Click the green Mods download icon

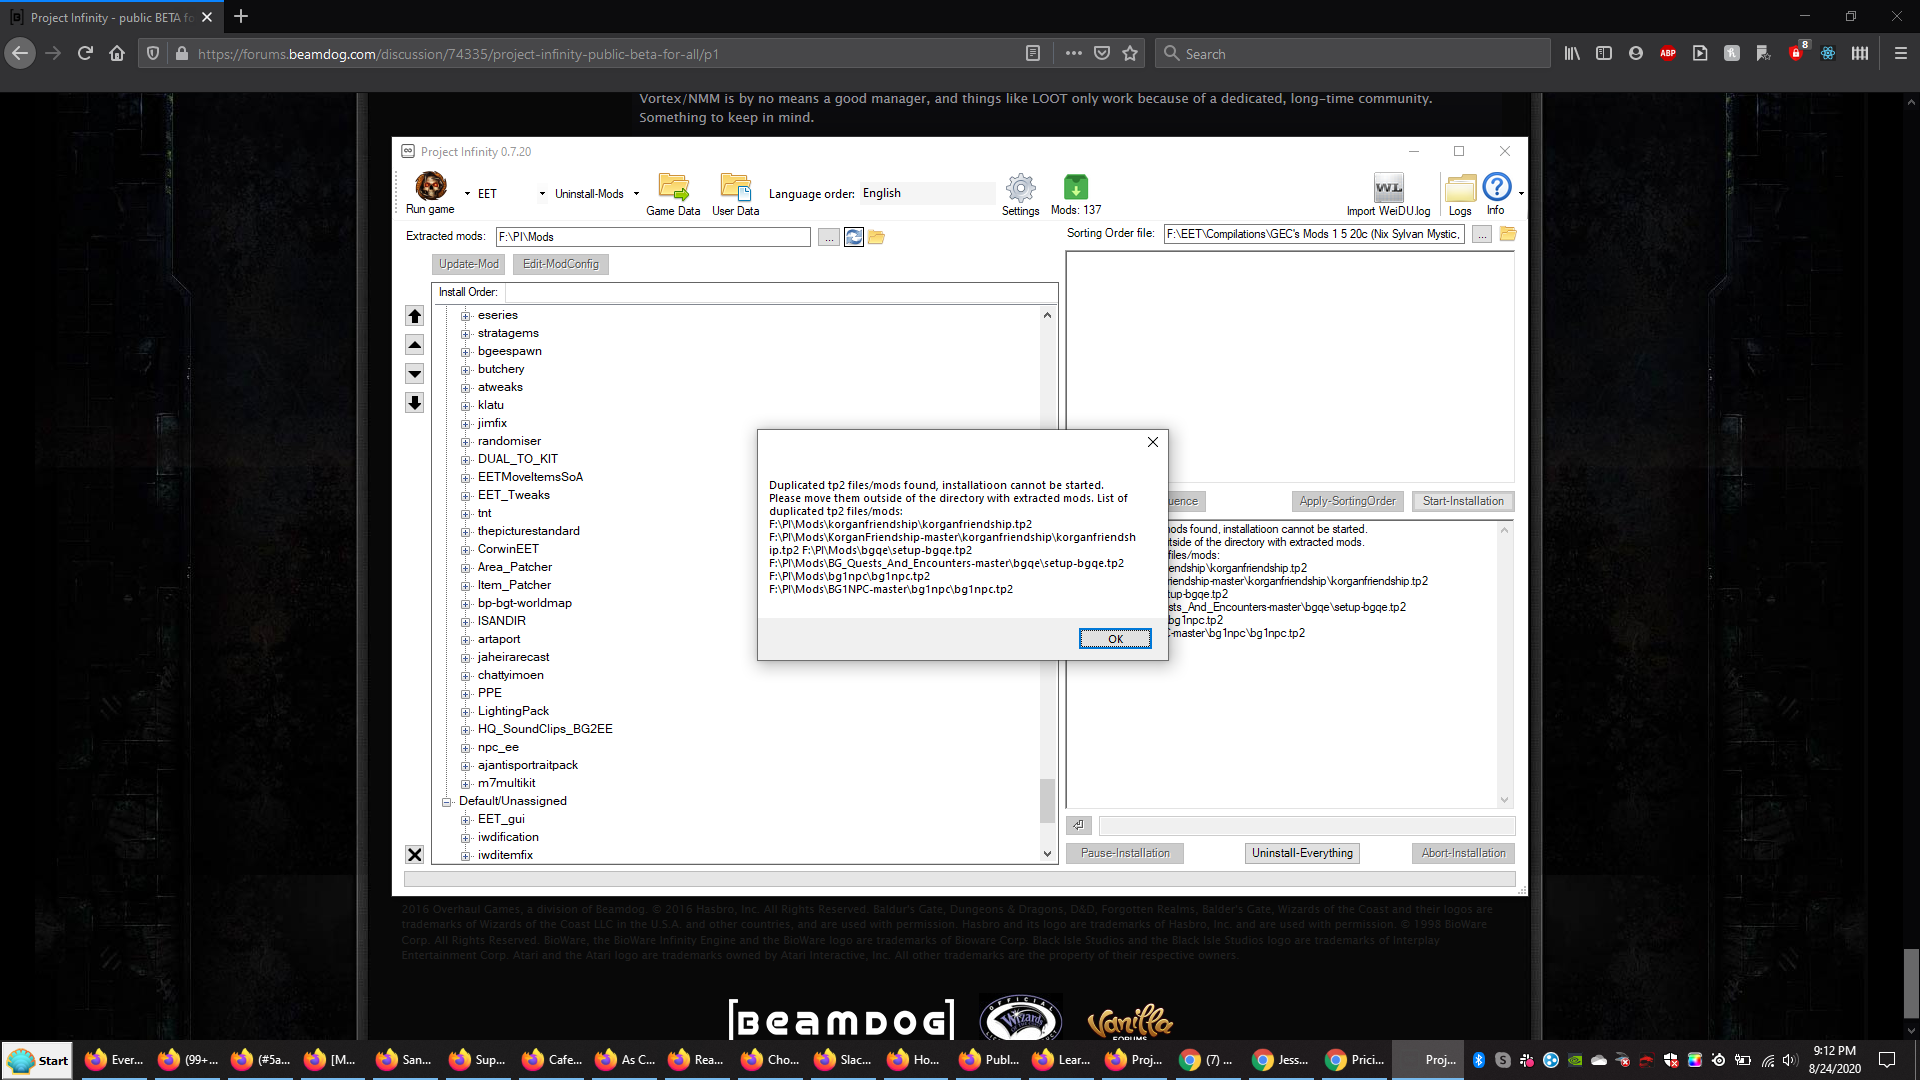1075,187
